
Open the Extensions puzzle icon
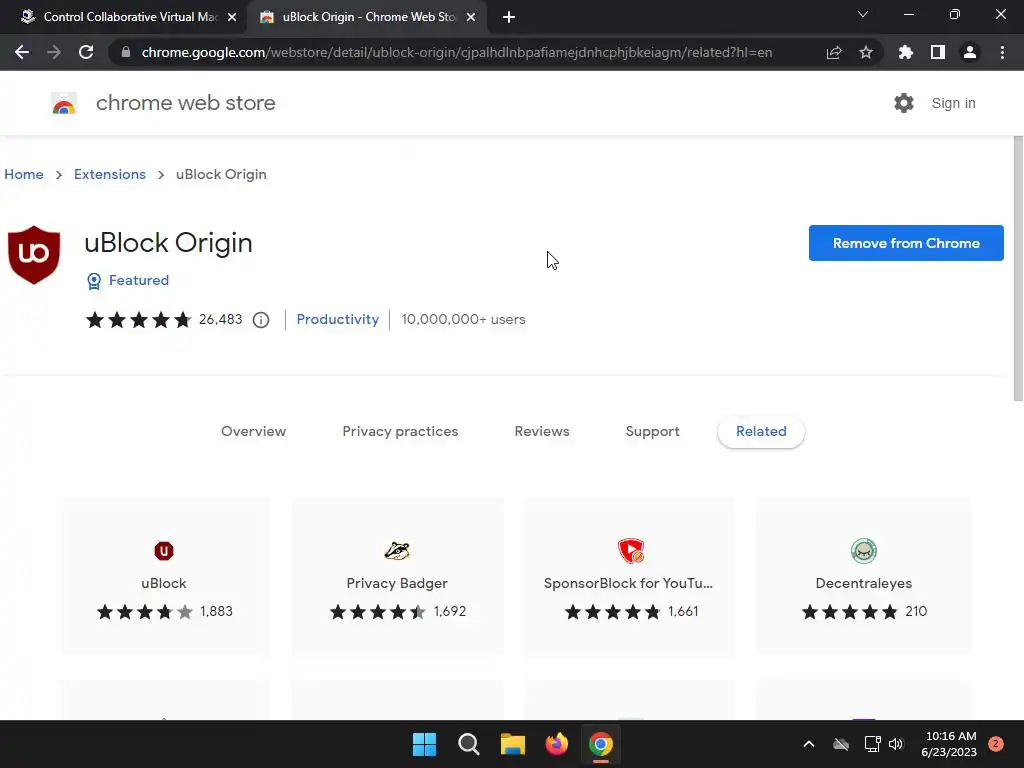pyautogui.click(x=906, y=52)
